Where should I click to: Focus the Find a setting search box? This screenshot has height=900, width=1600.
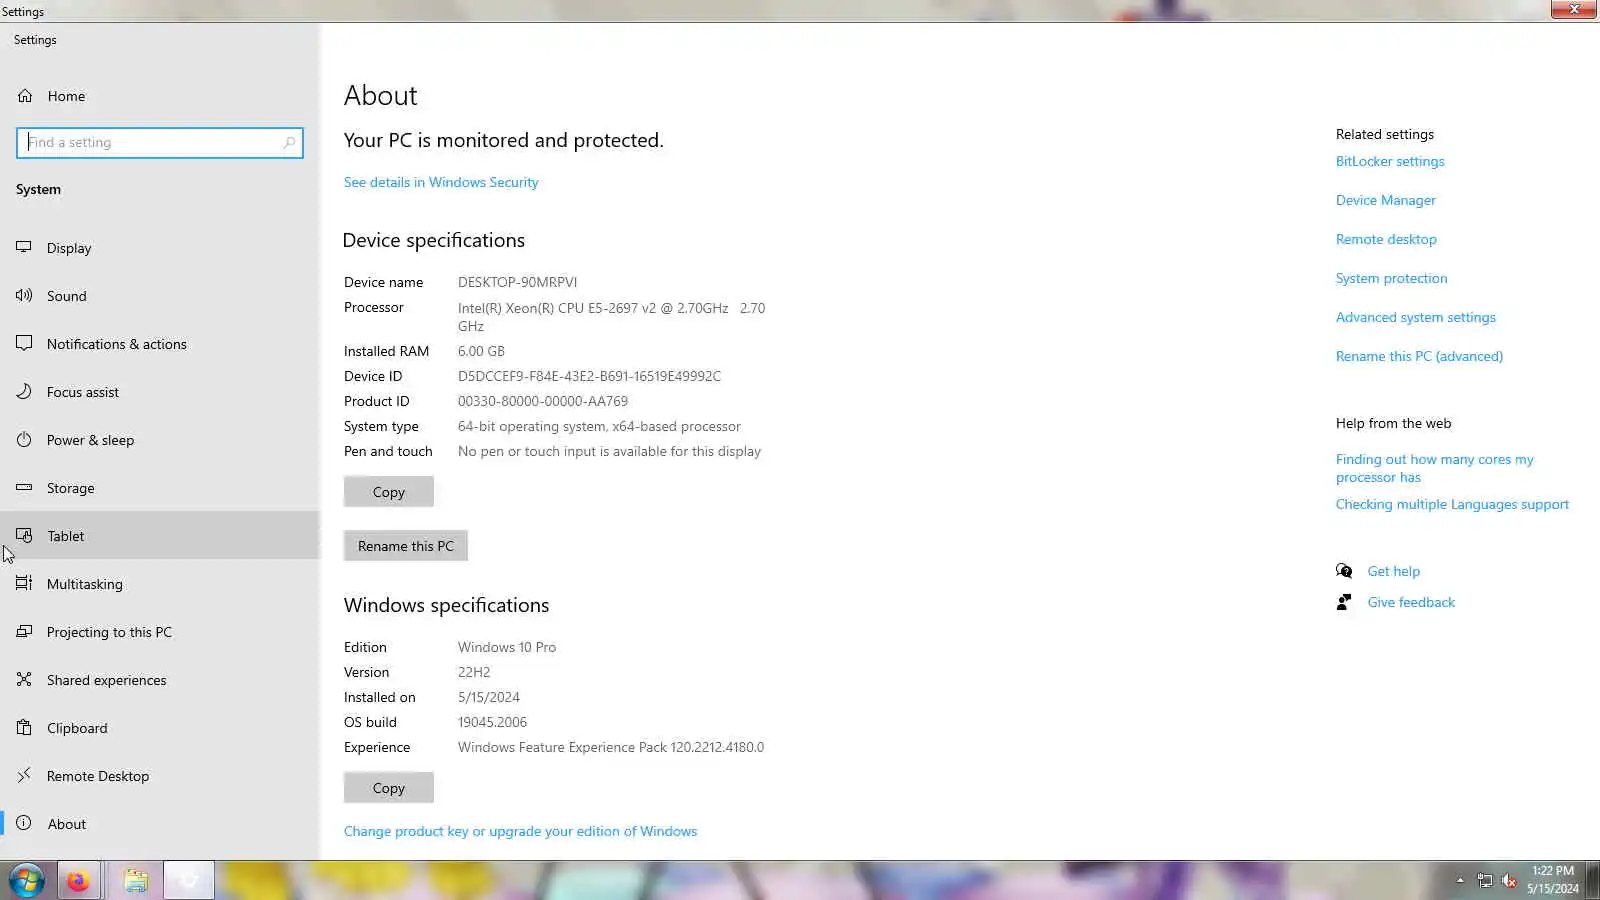coord(160,142)
